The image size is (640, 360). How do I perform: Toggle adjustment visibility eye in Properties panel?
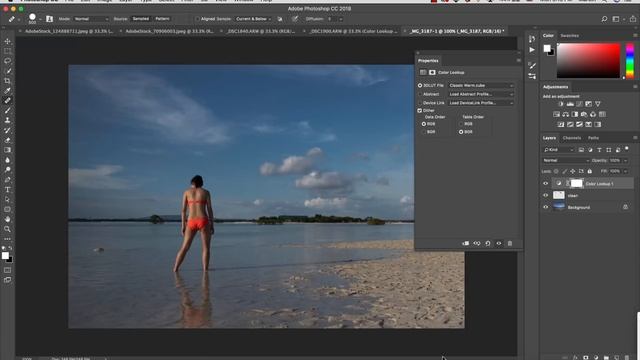[x=499, y=243]
